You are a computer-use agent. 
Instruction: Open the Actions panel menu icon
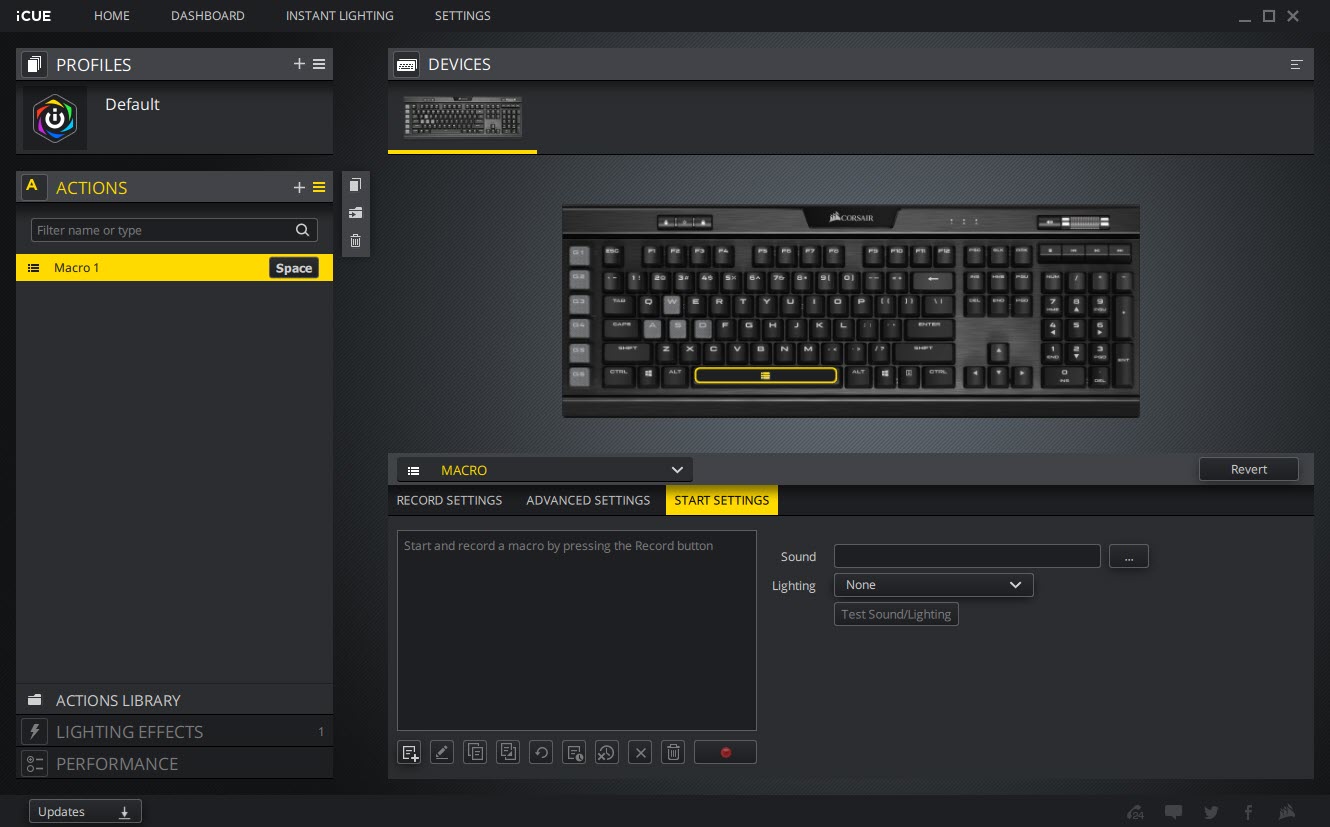coord(319,187)
